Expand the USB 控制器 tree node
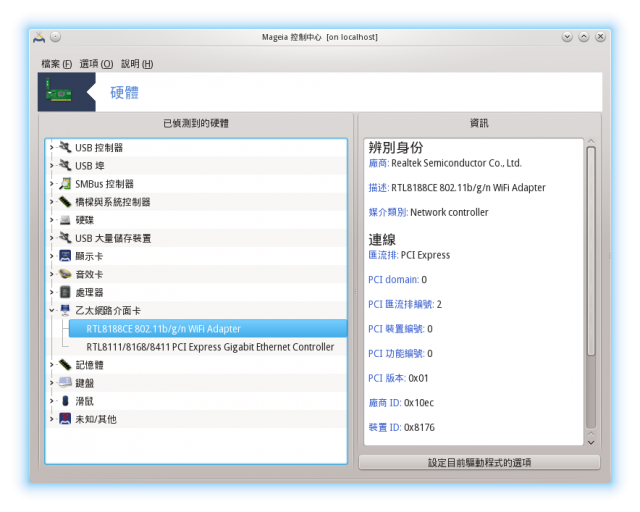Viewport: 640px width, 512px height. pos(51,147)
